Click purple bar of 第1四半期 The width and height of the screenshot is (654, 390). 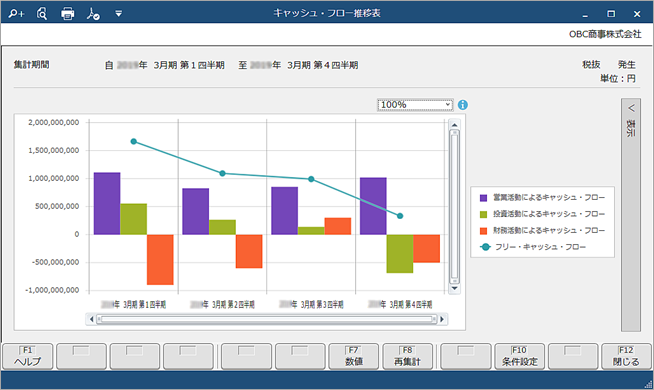107,204
